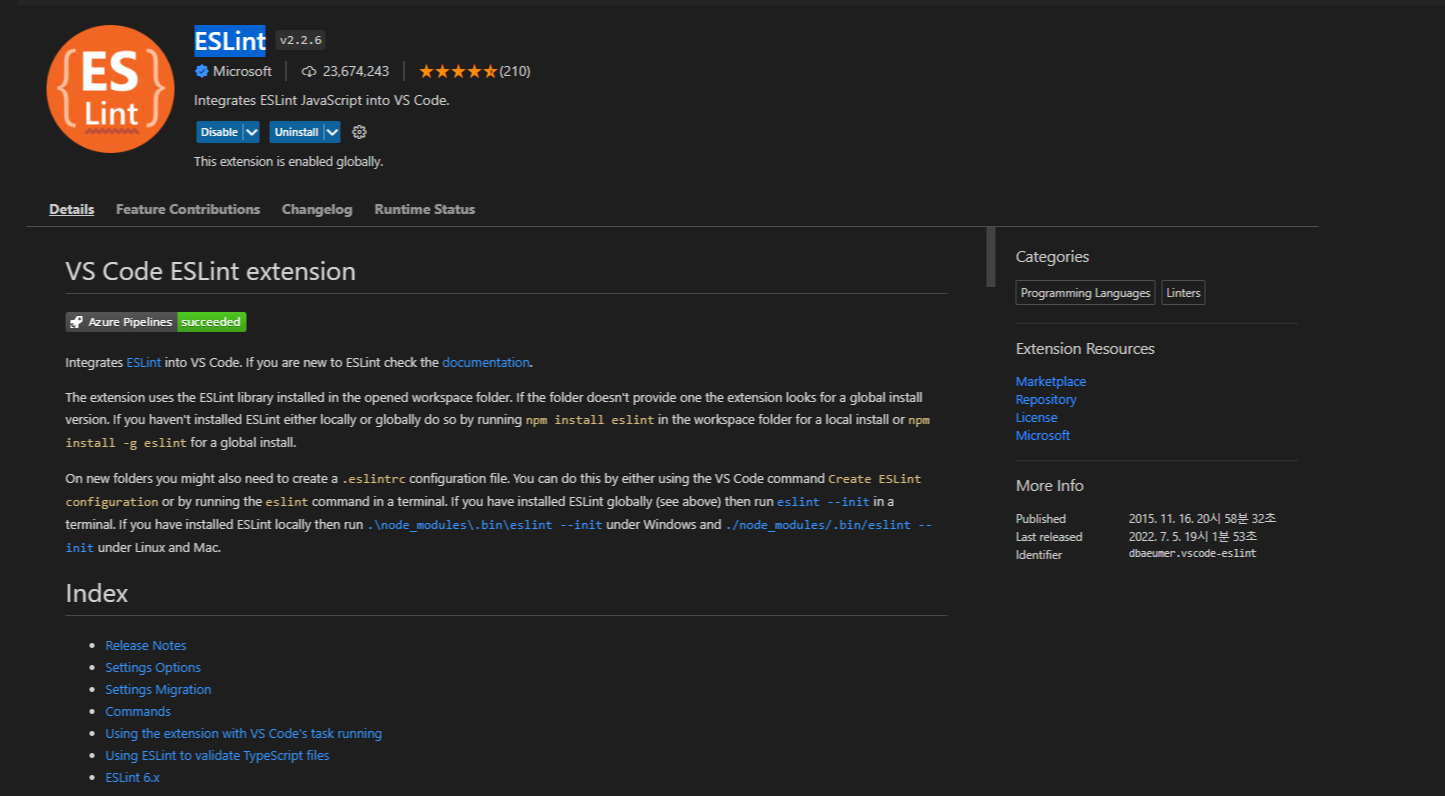Open the Microsoft link under Extension Resources
This screenshot has width=1445, height=796.
(x=1043, y=435)
